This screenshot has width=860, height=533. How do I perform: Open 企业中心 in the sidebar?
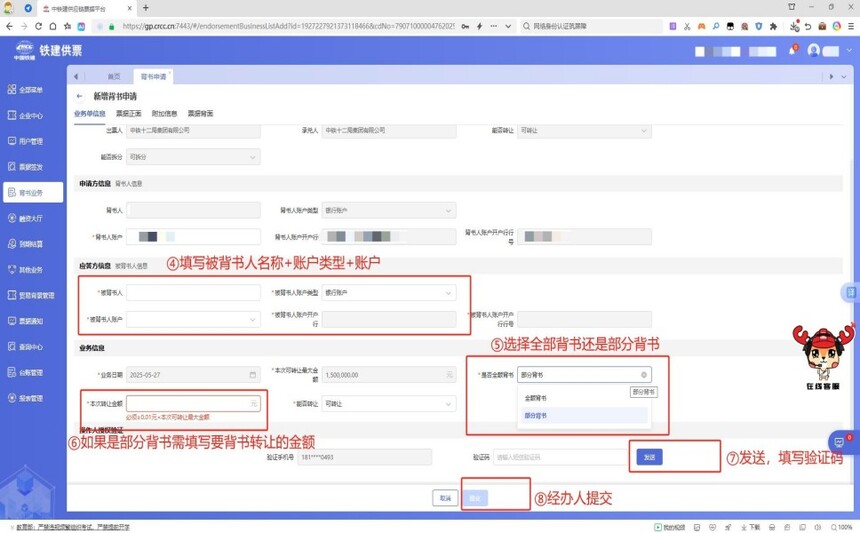31,116
